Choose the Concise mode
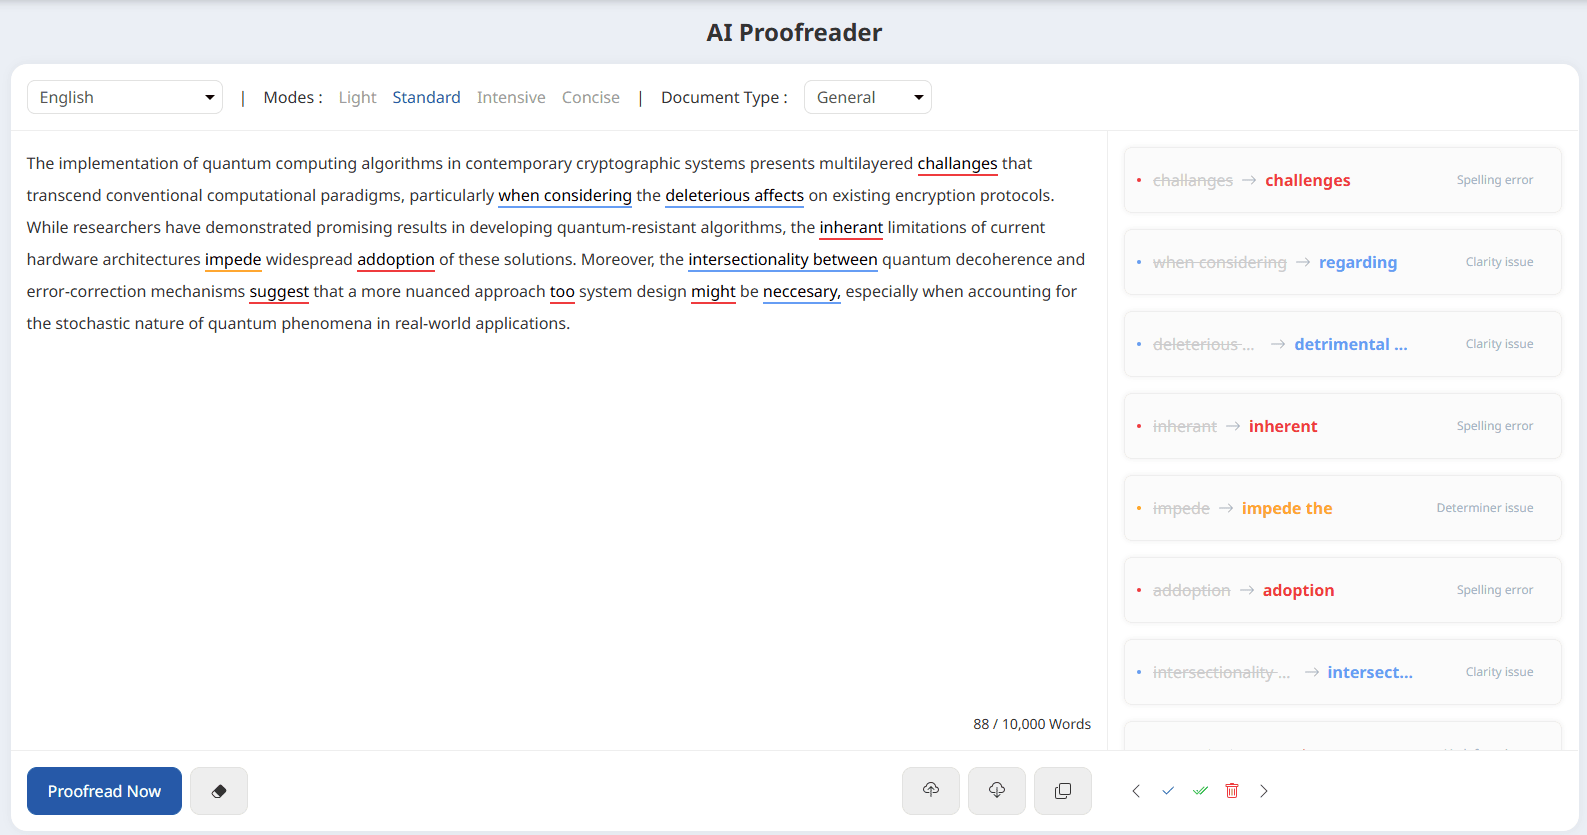 (x=590, y=97)
